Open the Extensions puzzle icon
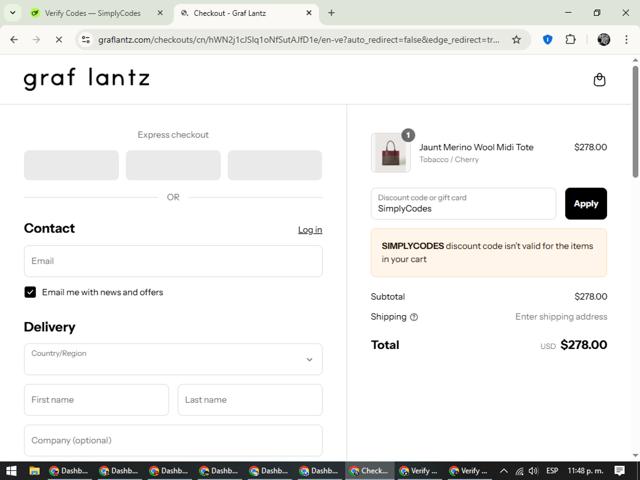The image size is (640, 480). (x=571, y=40)
